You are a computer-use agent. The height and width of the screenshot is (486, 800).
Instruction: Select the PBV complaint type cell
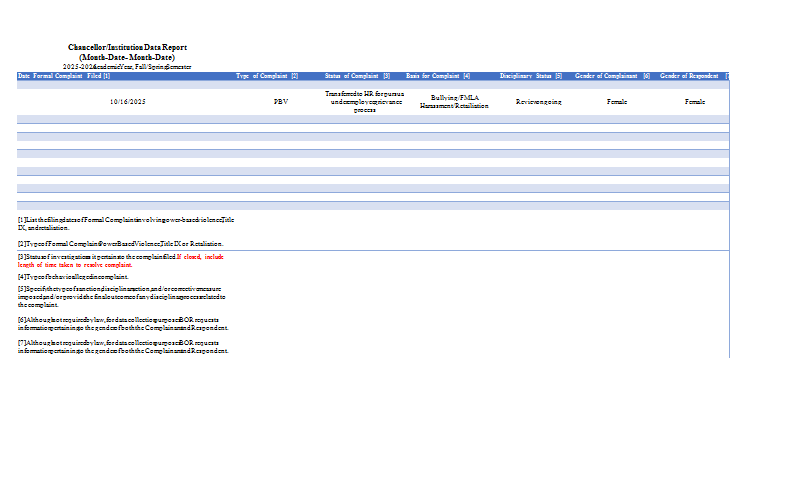[281, 102]
